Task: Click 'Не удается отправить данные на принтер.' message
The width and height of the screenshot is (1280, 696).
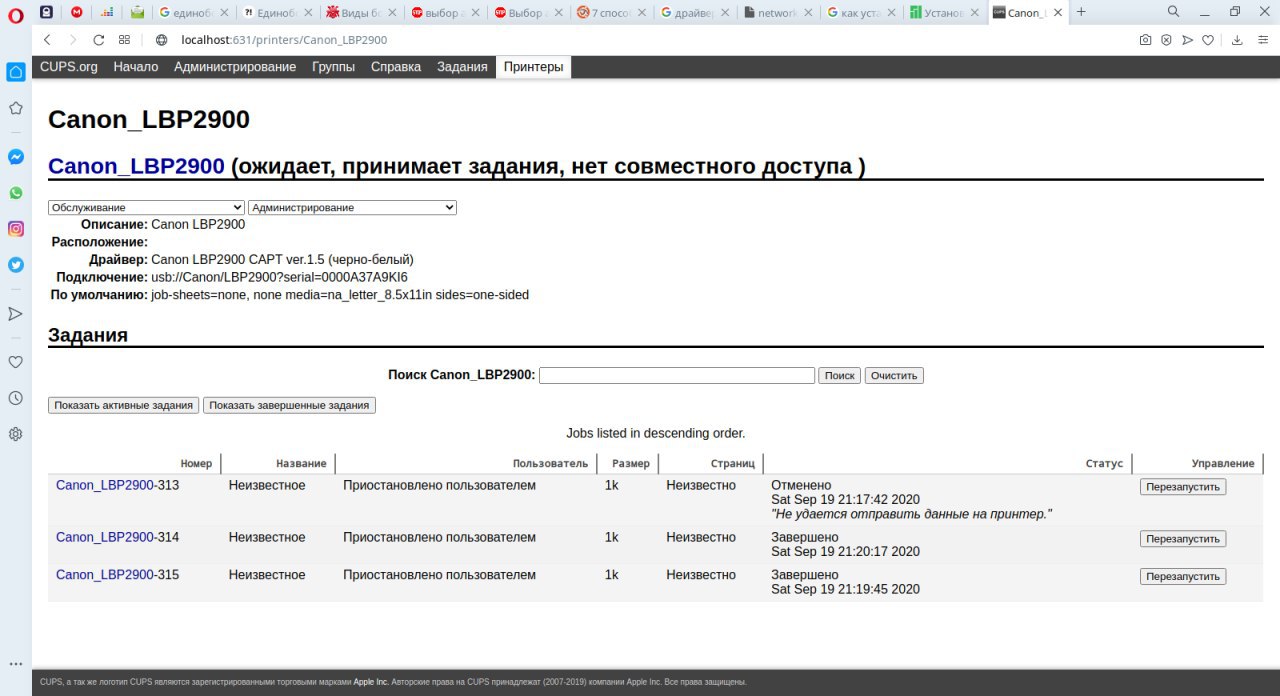Action: coord(912,513)
